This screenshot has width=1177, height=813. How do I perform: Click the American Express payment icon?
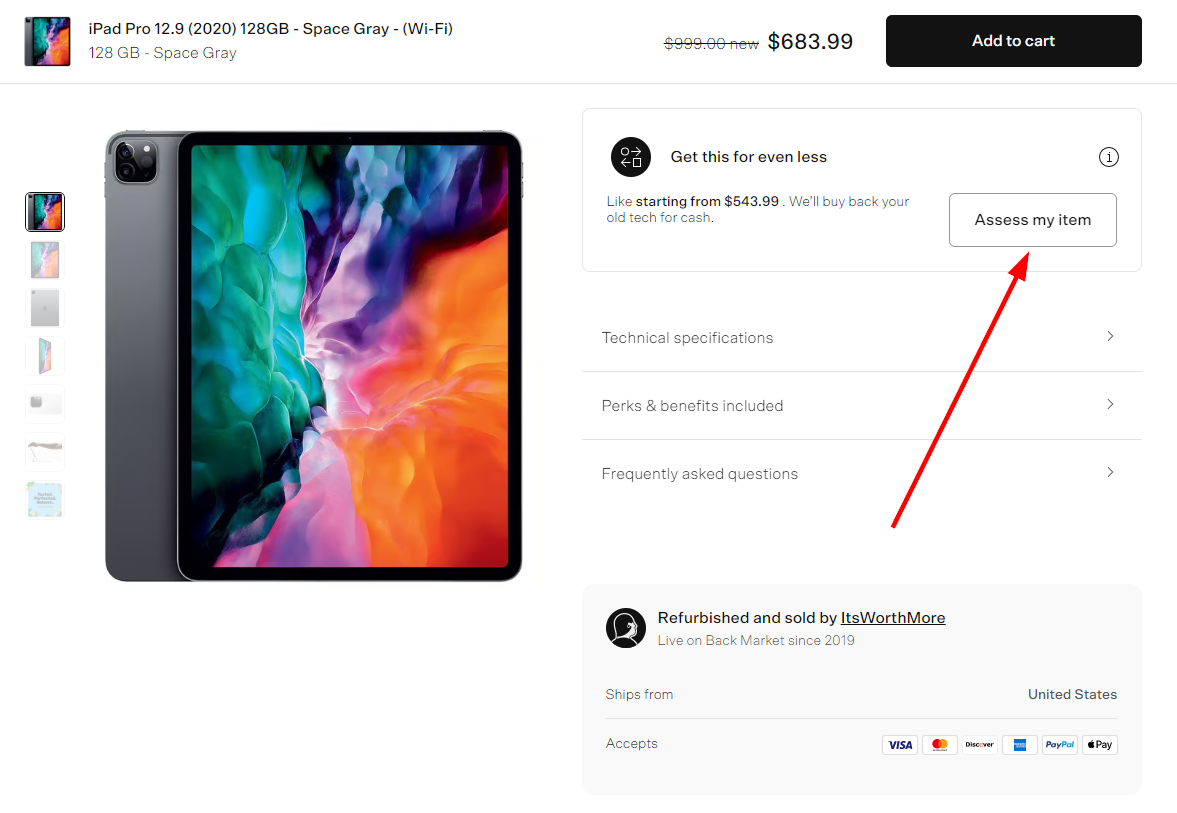tap(1019, 745)
